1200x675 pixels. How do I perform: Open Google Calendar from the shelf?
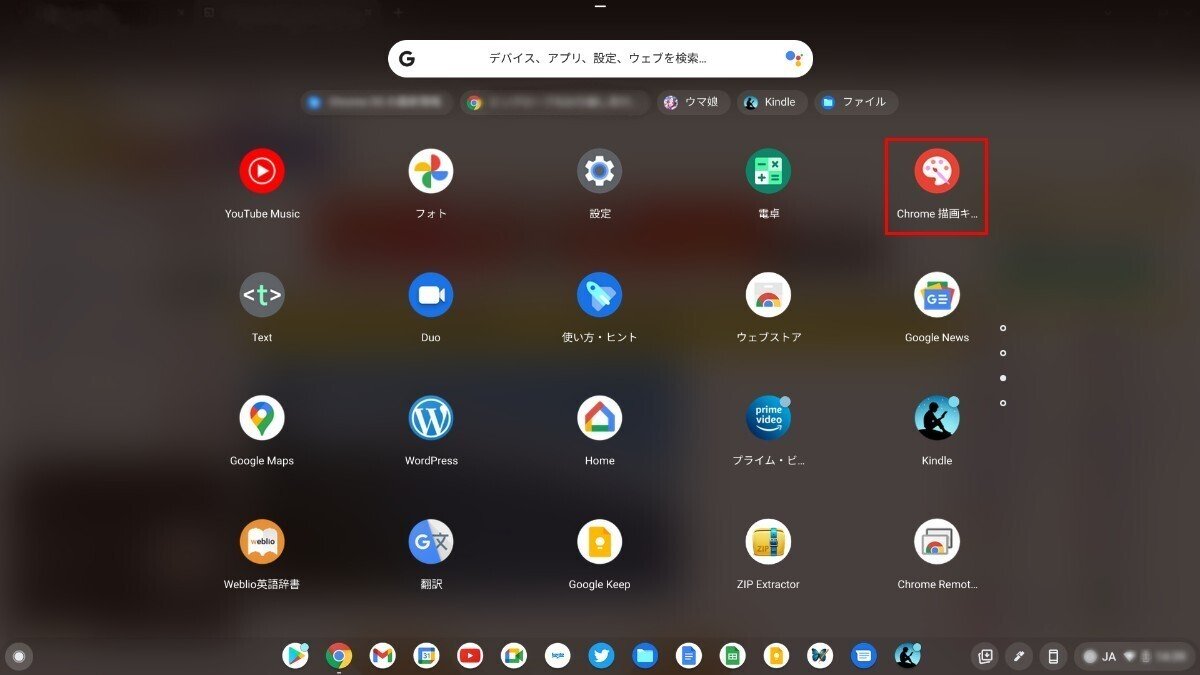[426, 656]
